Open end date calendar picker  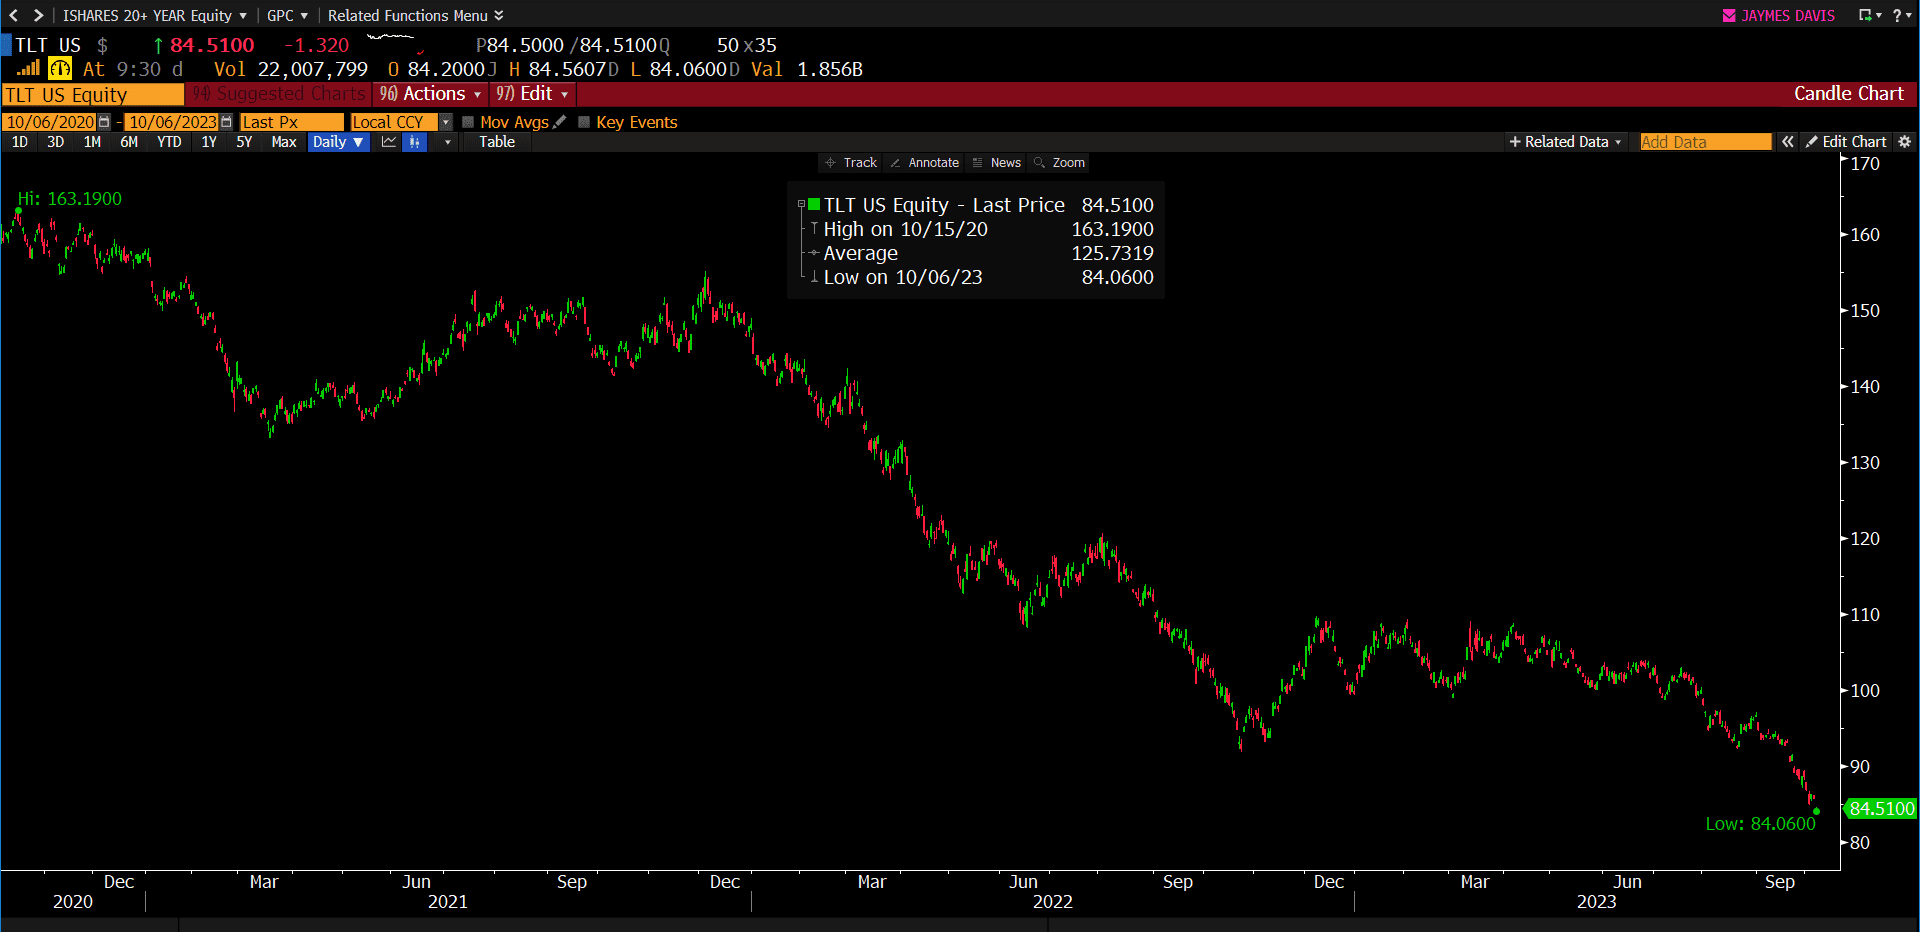point(226,122)
